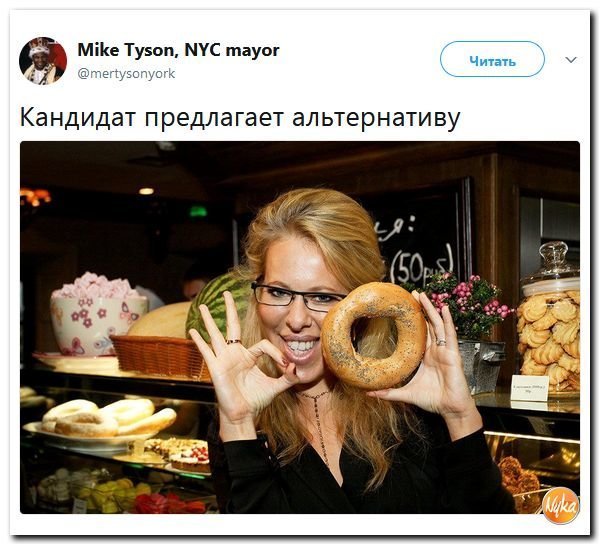
Task: Click the small price card near jar
Action: tap(530, 388)
